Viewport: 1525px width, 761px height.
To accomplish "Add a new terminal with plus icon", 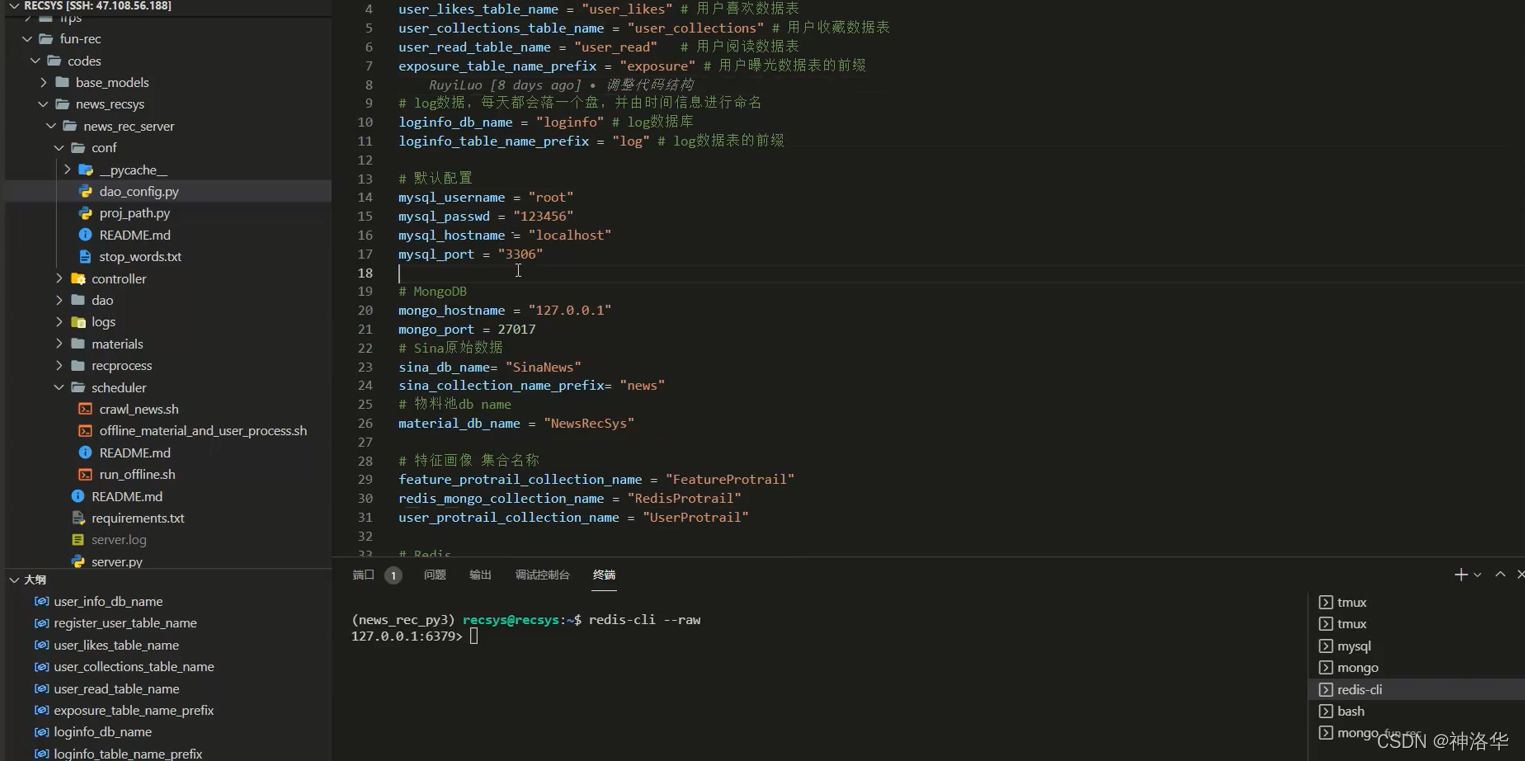I will click(x=1461, y=574).
